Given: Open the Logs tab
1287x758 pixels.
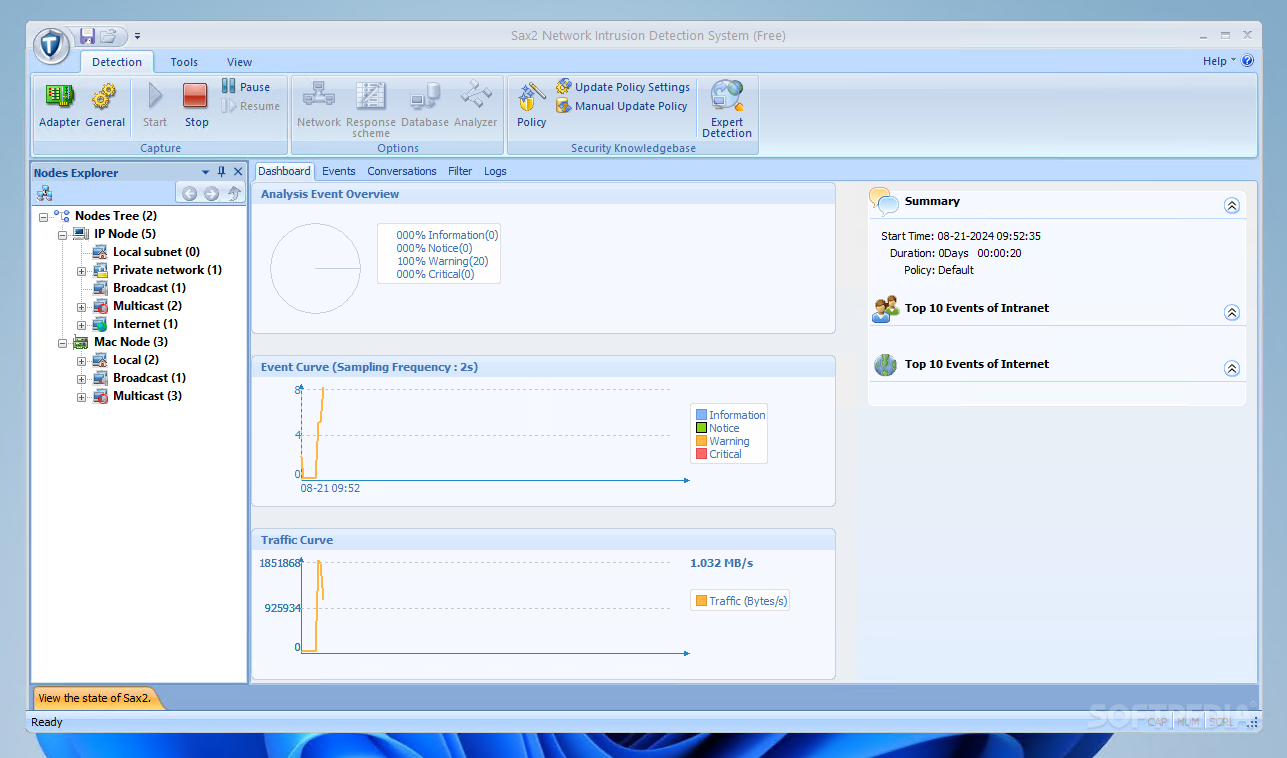Looking at the screenshot, I should [495, 171].
